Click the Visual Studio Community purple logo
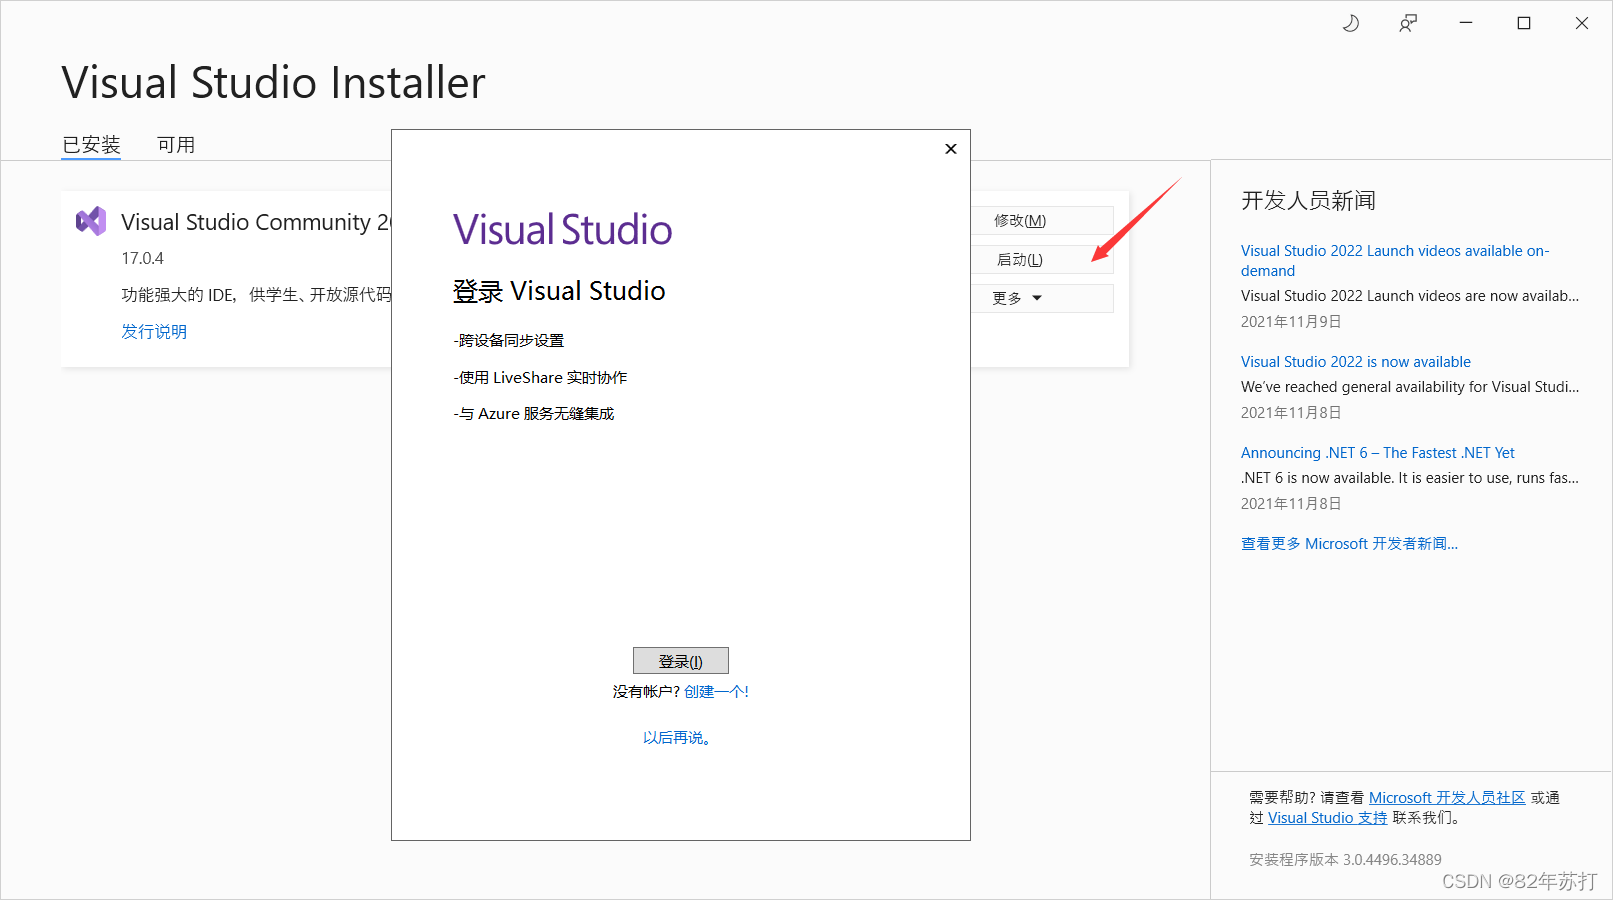This screenshot has height=900, width=1613. [x=90, y=221]
